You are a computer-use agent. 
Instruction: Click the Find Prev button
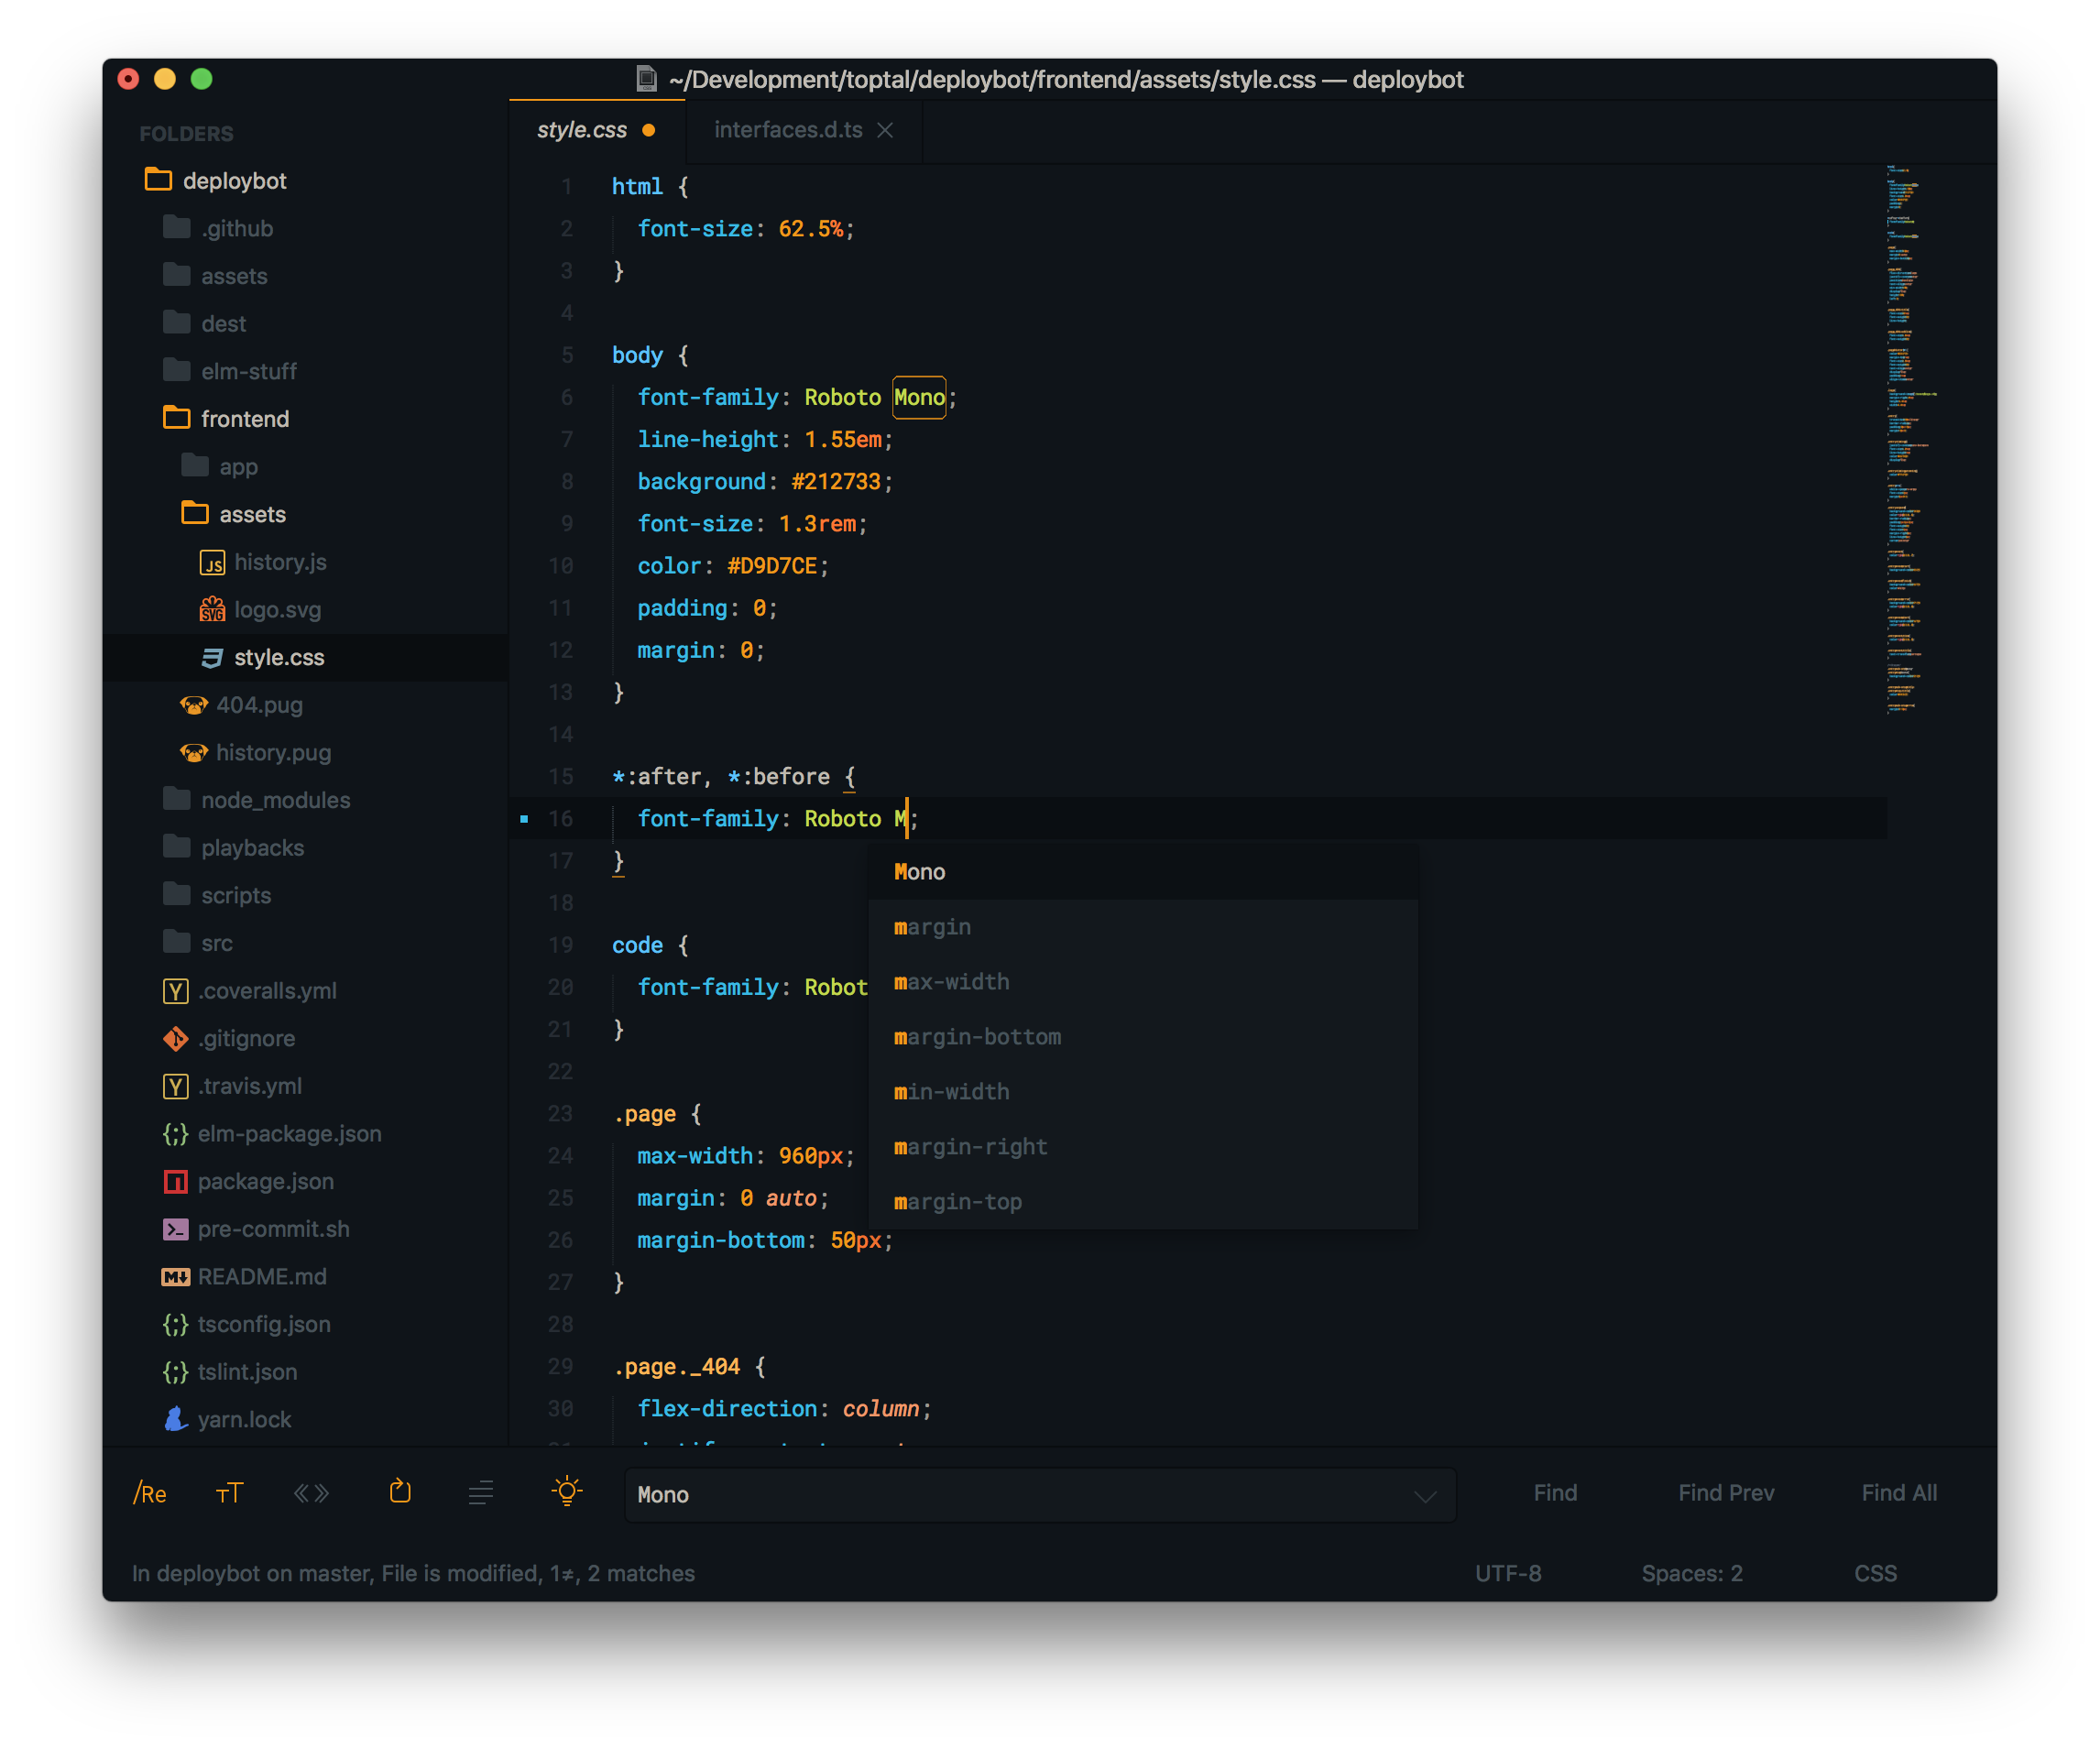pyautogui.click(x=1726, y=1493)
